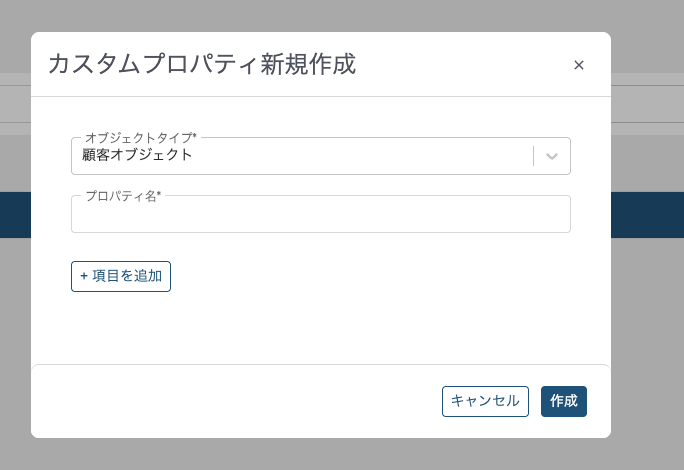
Task: Click the divider beside the dropdown chevron
Action: (x=534, y=156)
